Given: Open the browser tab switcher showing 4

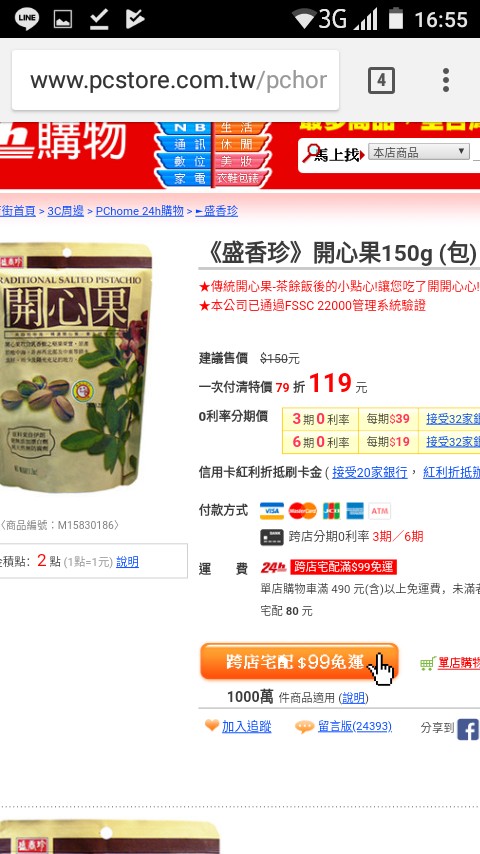Looking at the screenshot, I should (x=381, y=81).
